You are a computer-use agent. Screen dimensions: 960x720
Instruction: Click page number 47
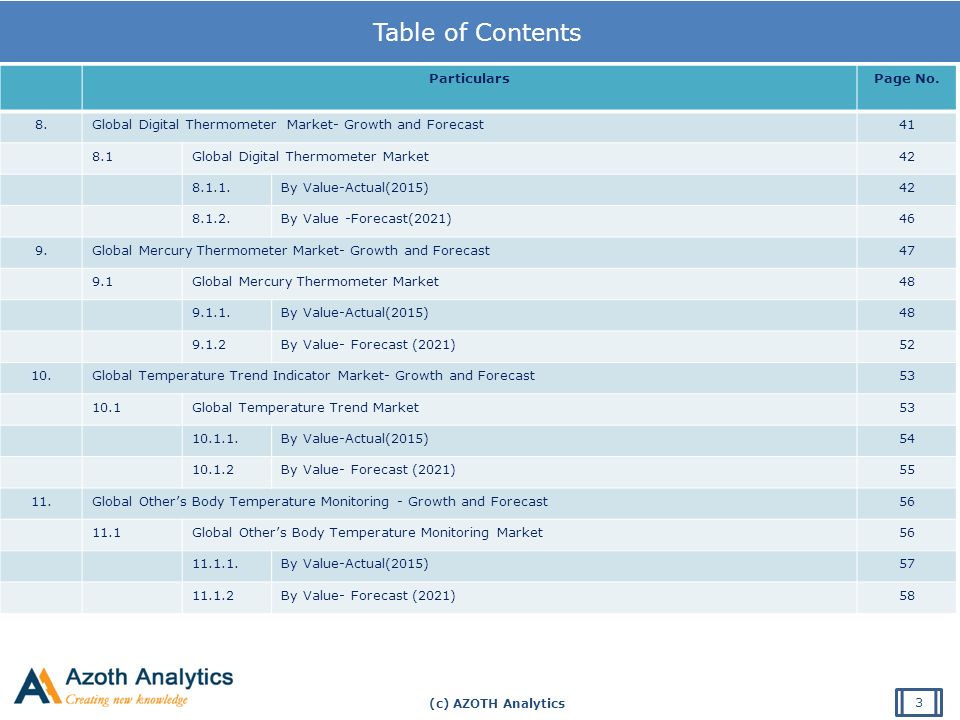click(907, 251)
